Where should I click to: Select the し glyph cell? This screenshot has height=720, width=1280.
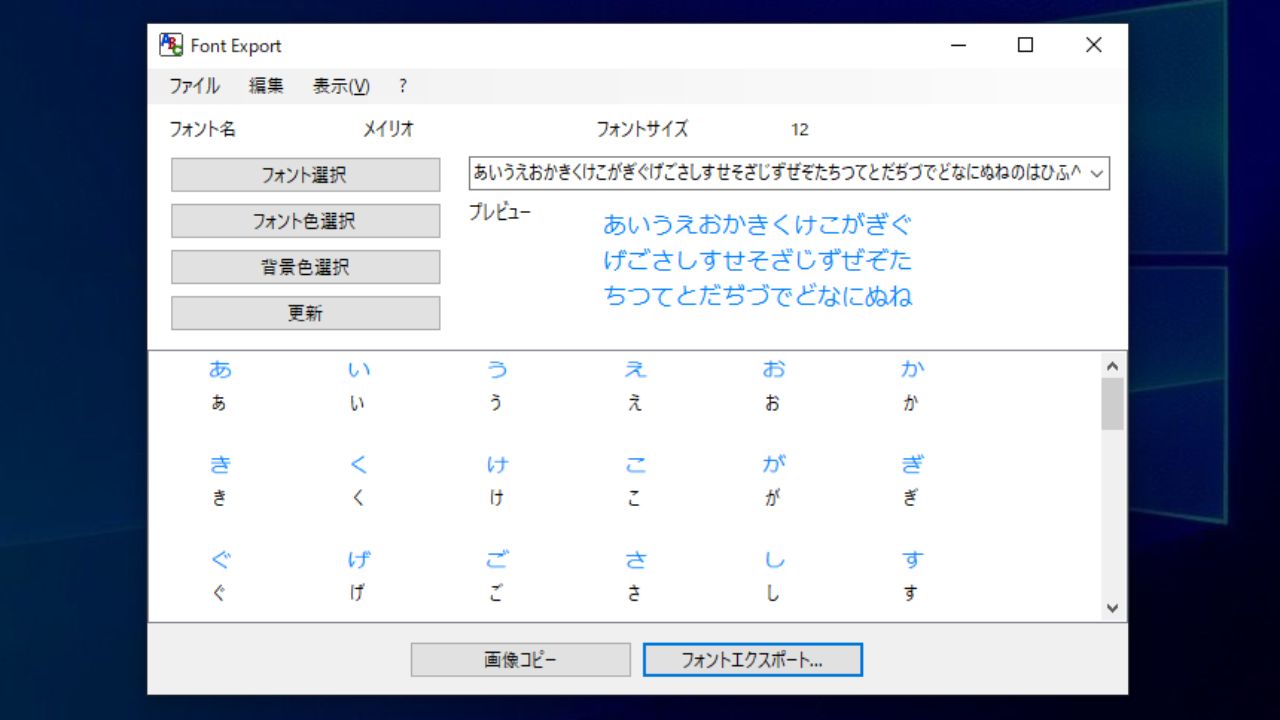point(773,575)
